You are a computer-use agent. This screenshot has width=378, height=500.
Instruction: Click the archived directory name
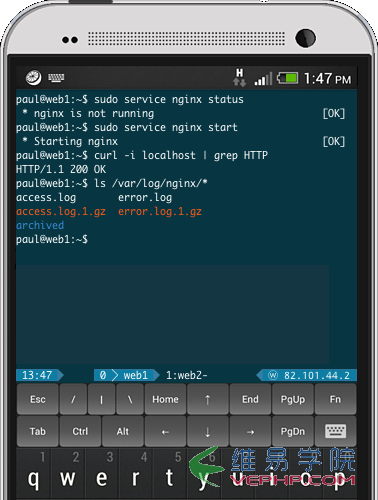40,225
